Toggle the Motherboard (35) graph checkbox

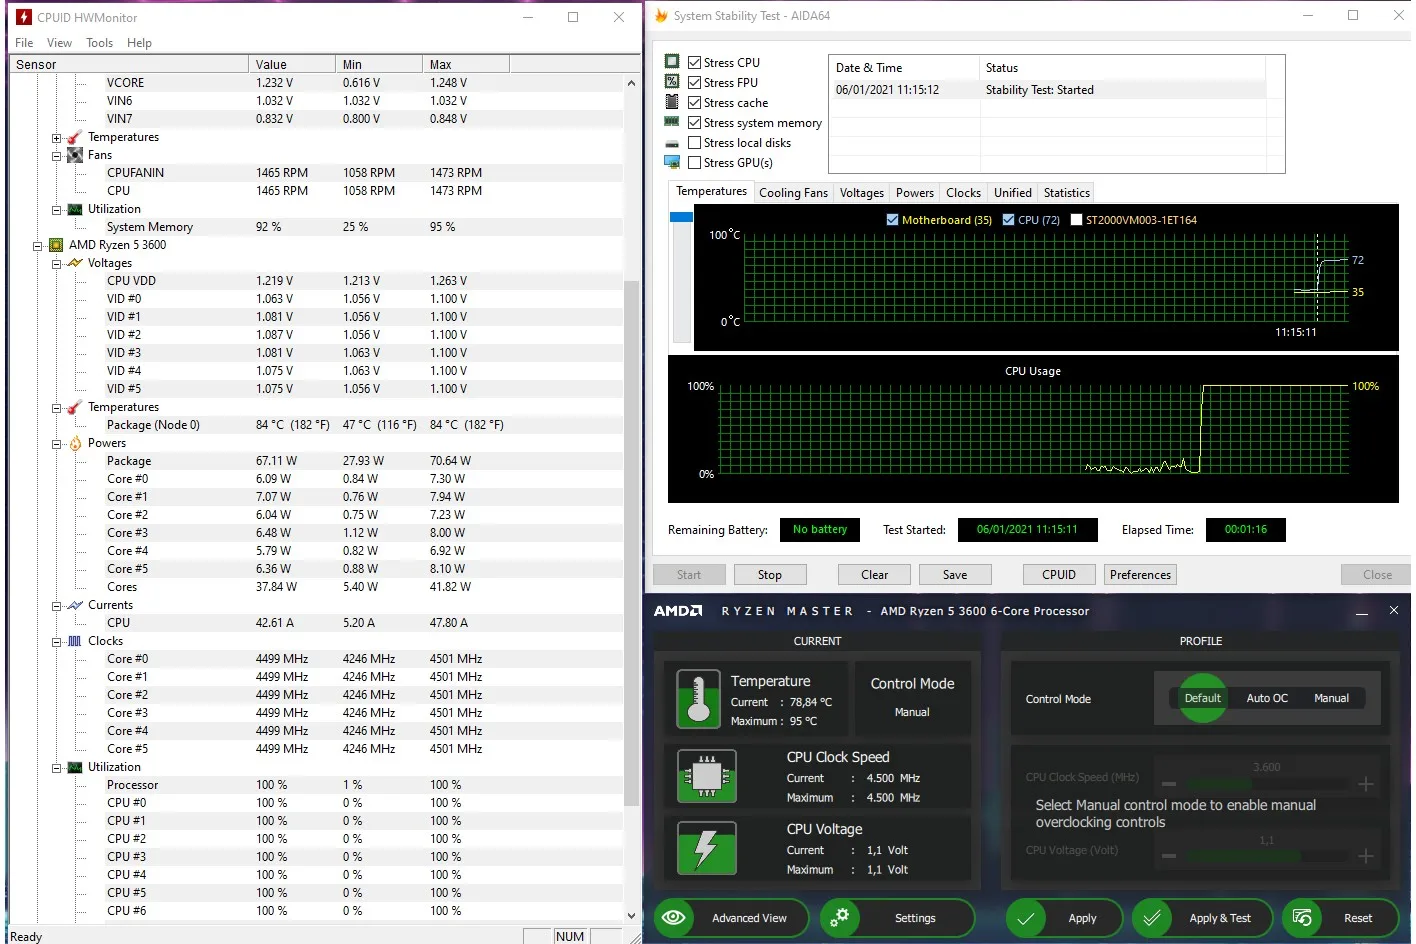pyautogui.click(x=892, y=220)
